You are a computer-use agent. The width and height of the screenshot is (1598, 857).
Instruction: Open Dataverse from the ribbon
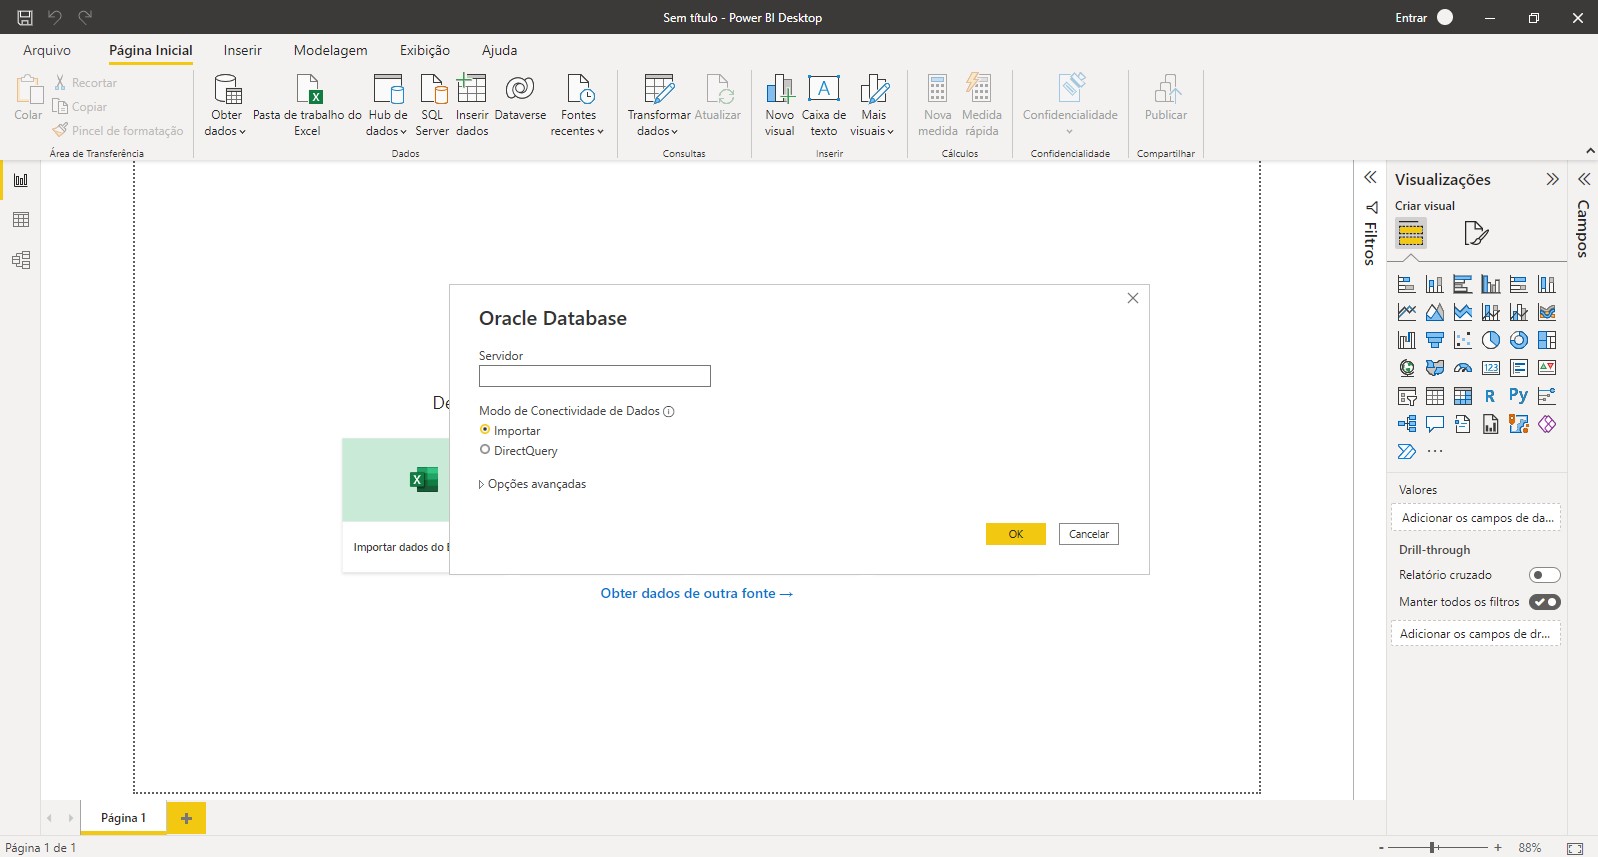[520, 97]
